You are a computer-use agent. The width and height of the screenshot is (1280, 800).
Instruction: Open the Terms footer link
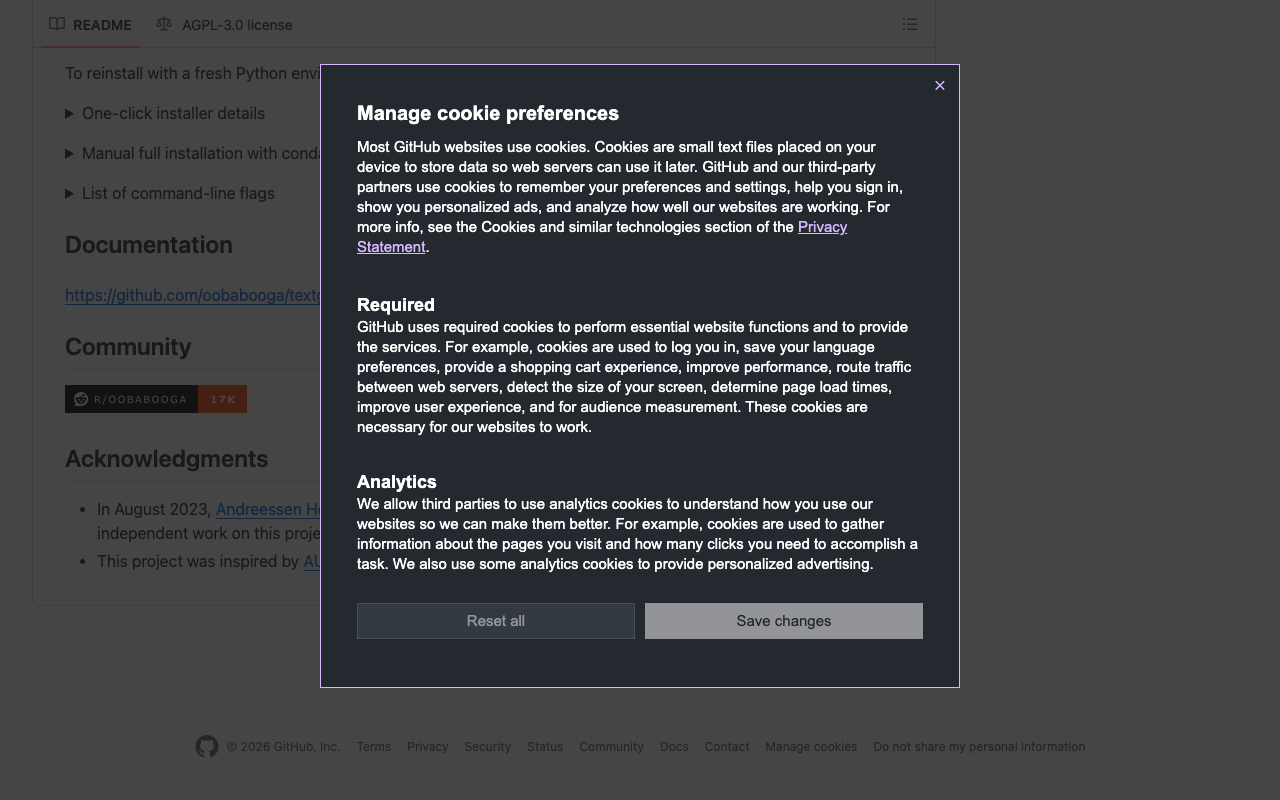374,747
